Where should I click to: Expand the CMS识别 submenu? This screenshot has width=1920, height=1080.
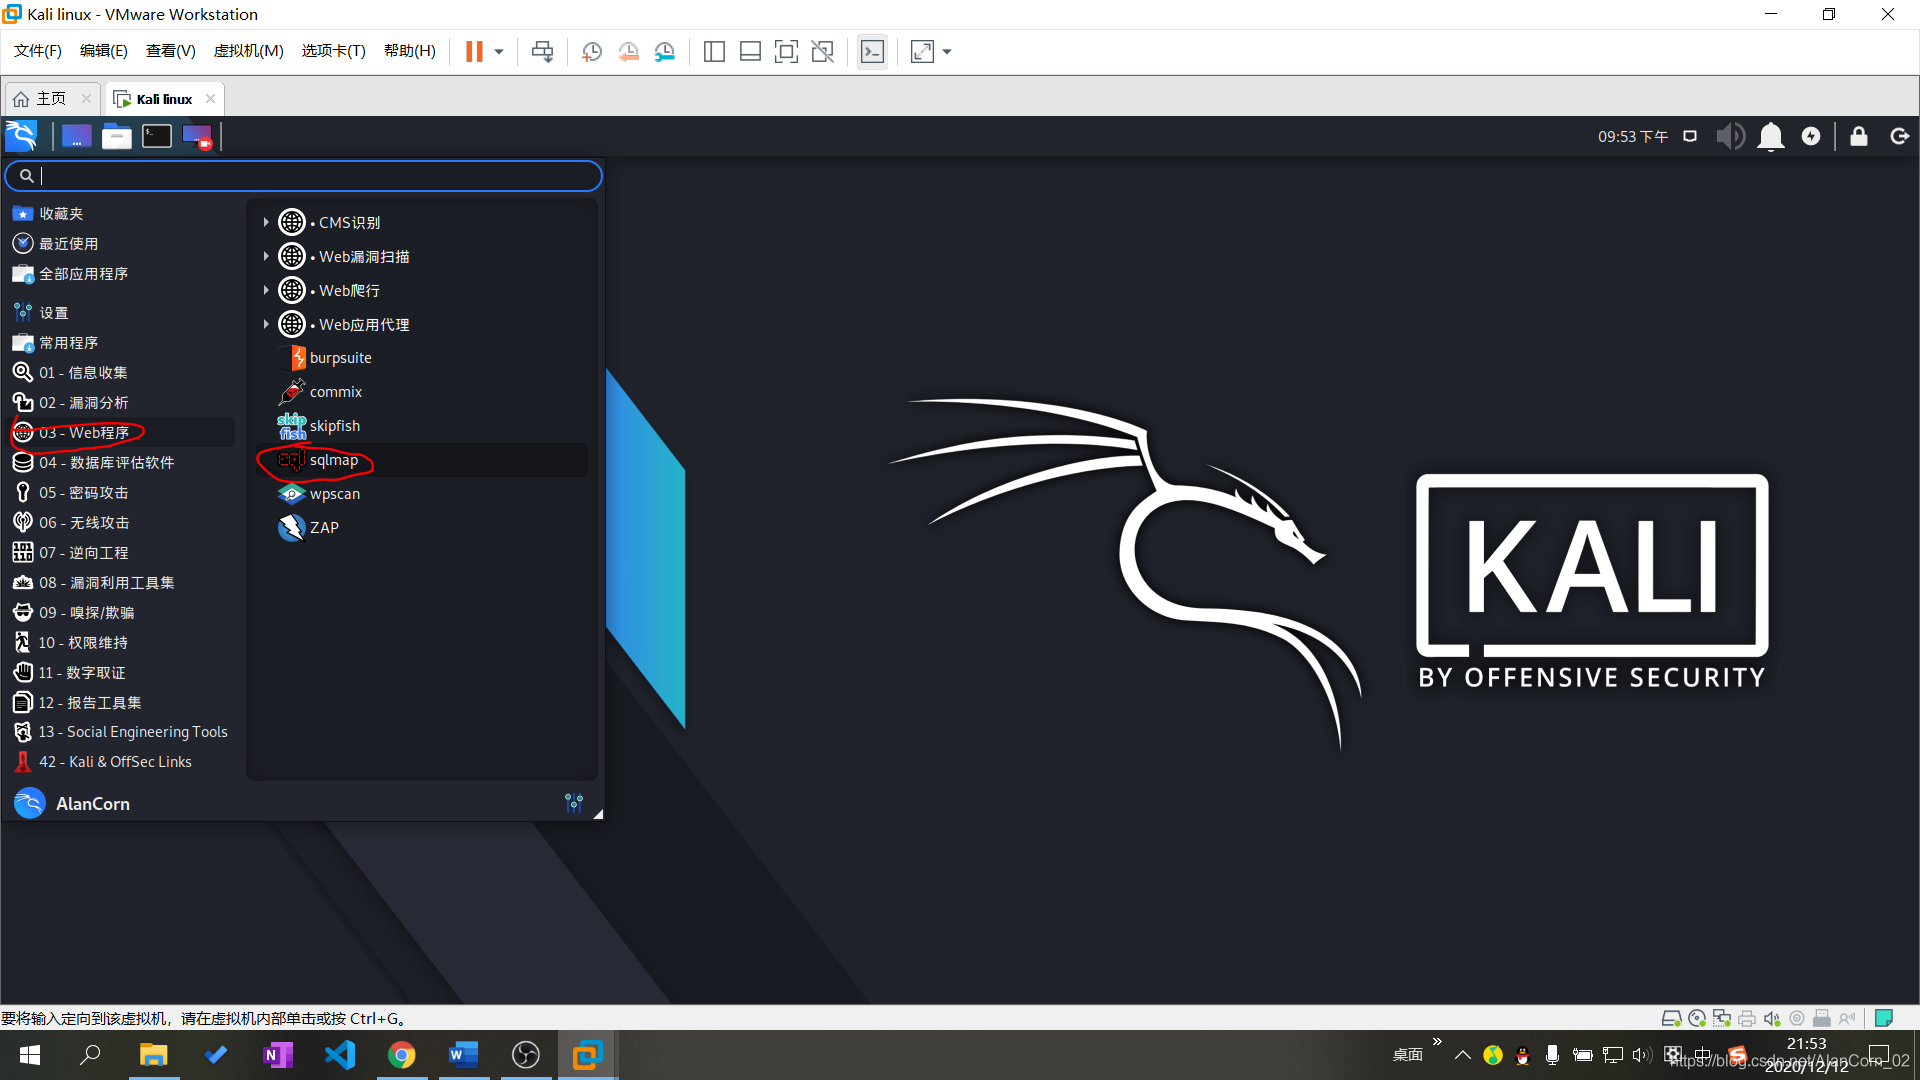[266, 222]
